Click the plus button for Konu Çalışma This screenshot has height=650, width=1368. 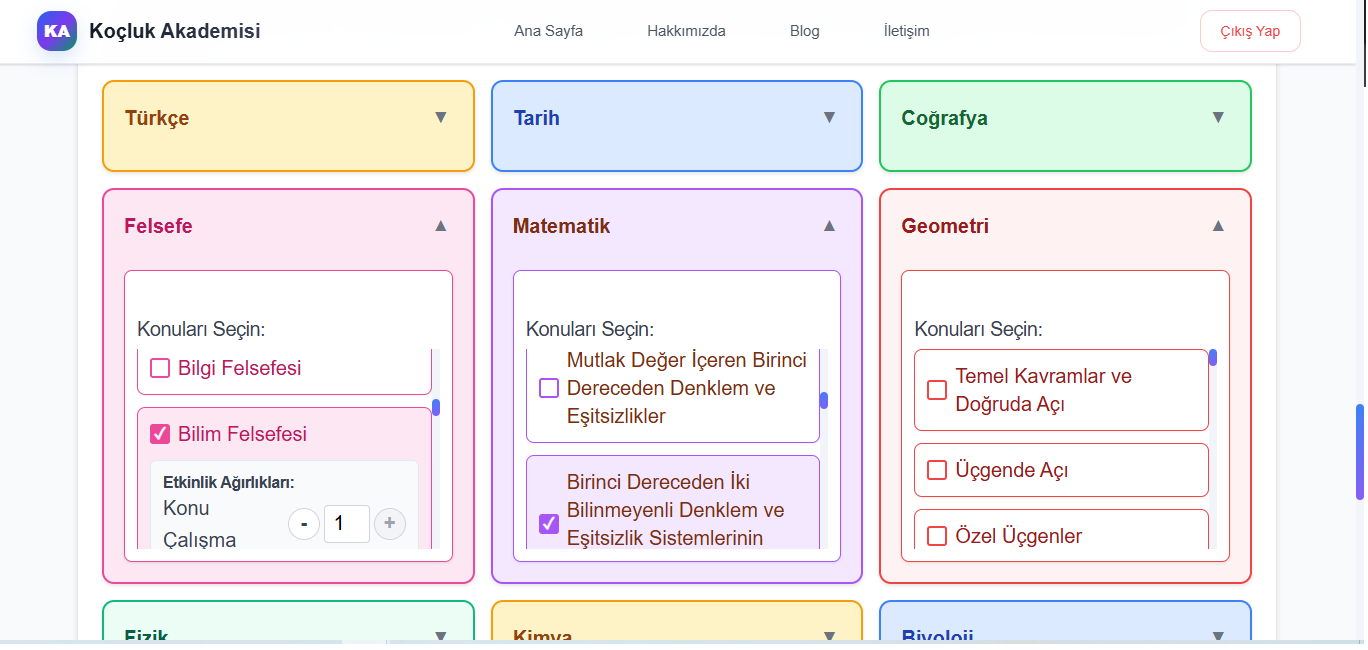pos(390,524)
